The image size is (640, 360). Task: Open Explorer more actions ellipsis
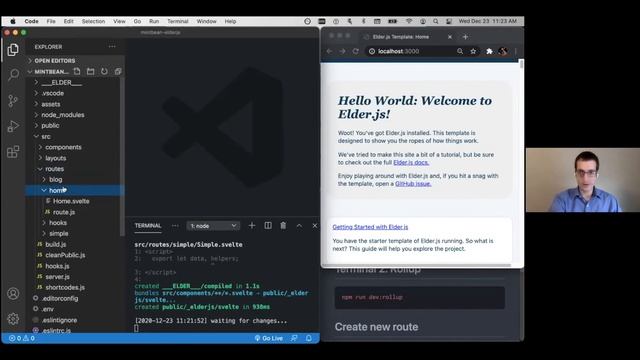[x=112, y=47]
